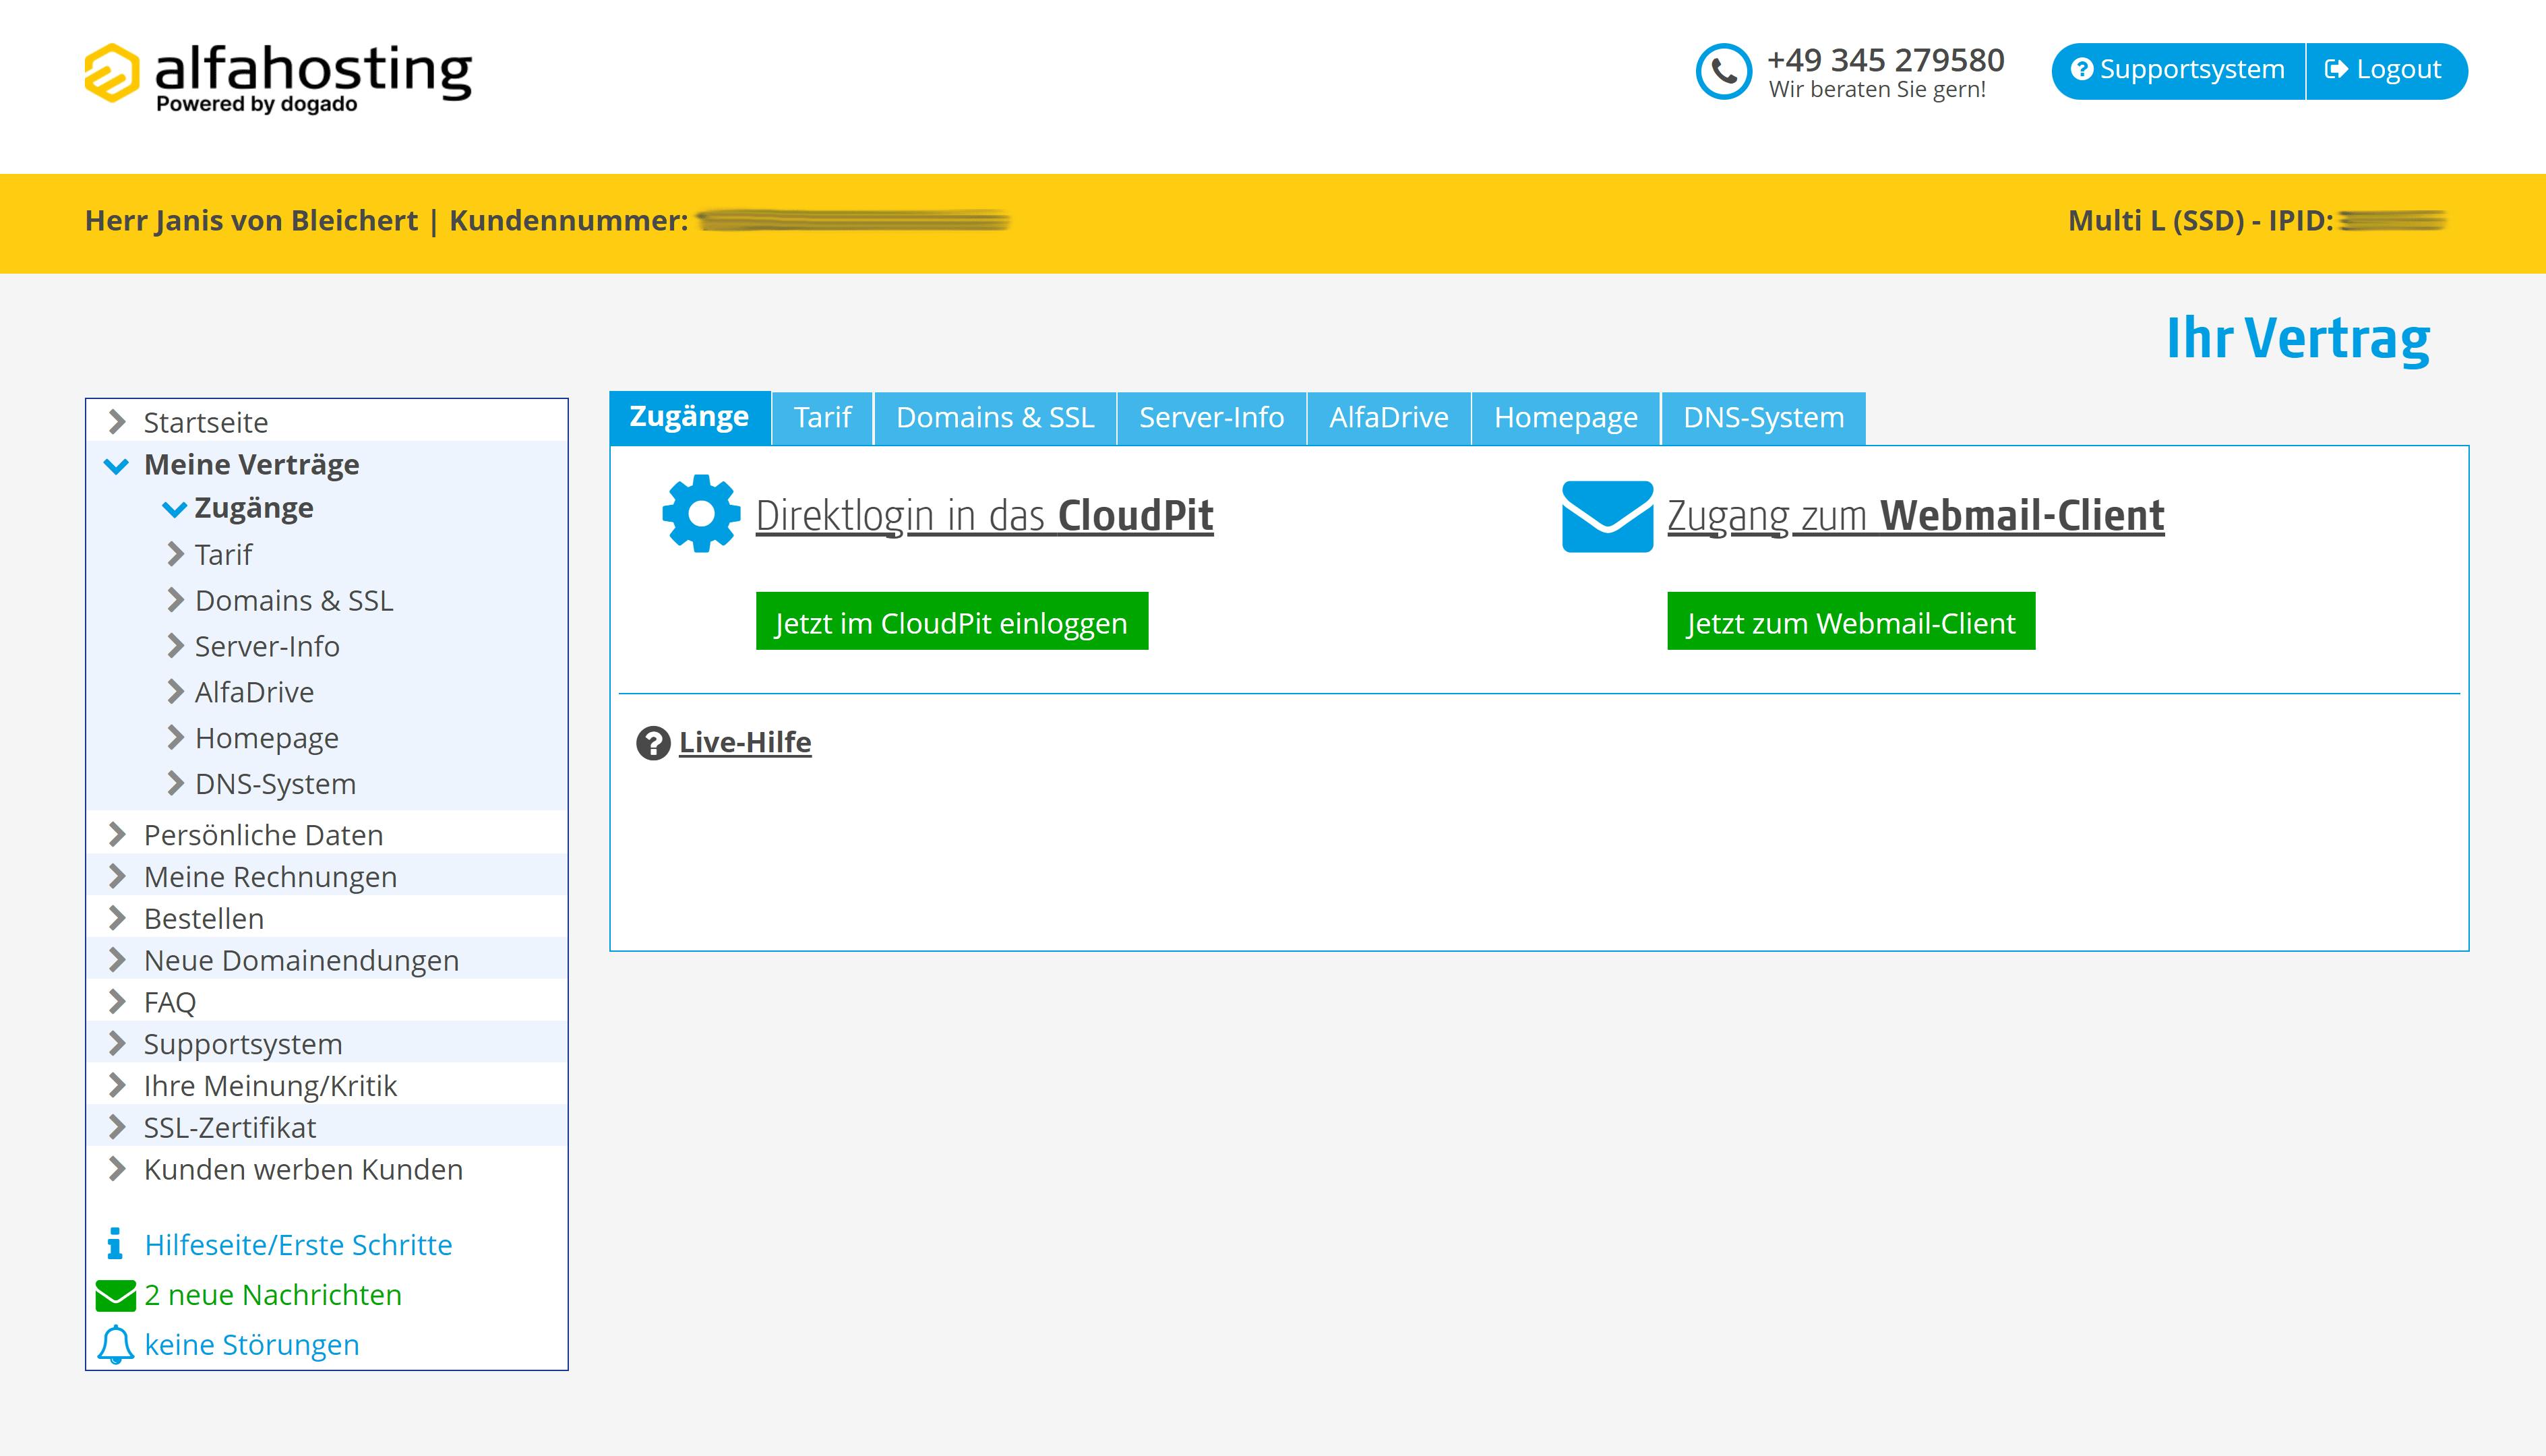Viewport: 2546px width, 1456px height.
Task: Click the blue CloudPit gear icon
Action: tap(701, 513)
